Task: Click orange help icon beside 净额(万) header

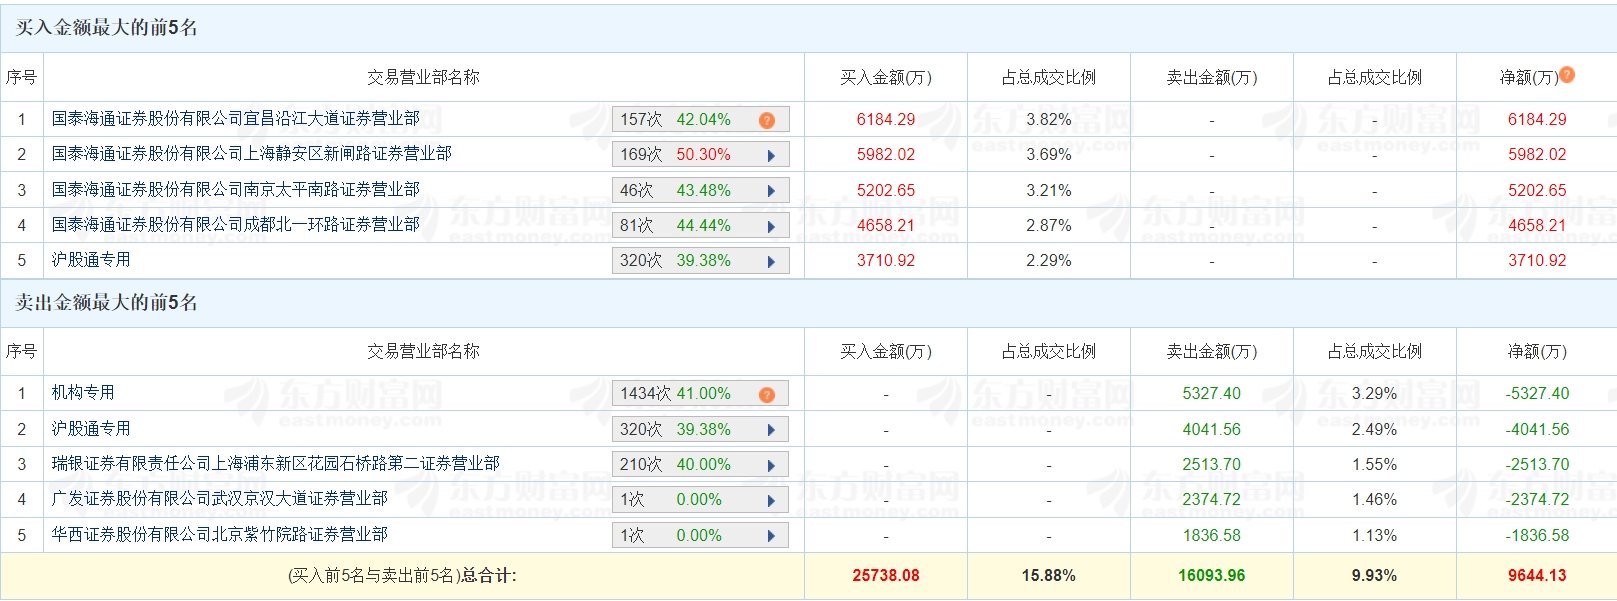Action: [x=1567, y=75]
